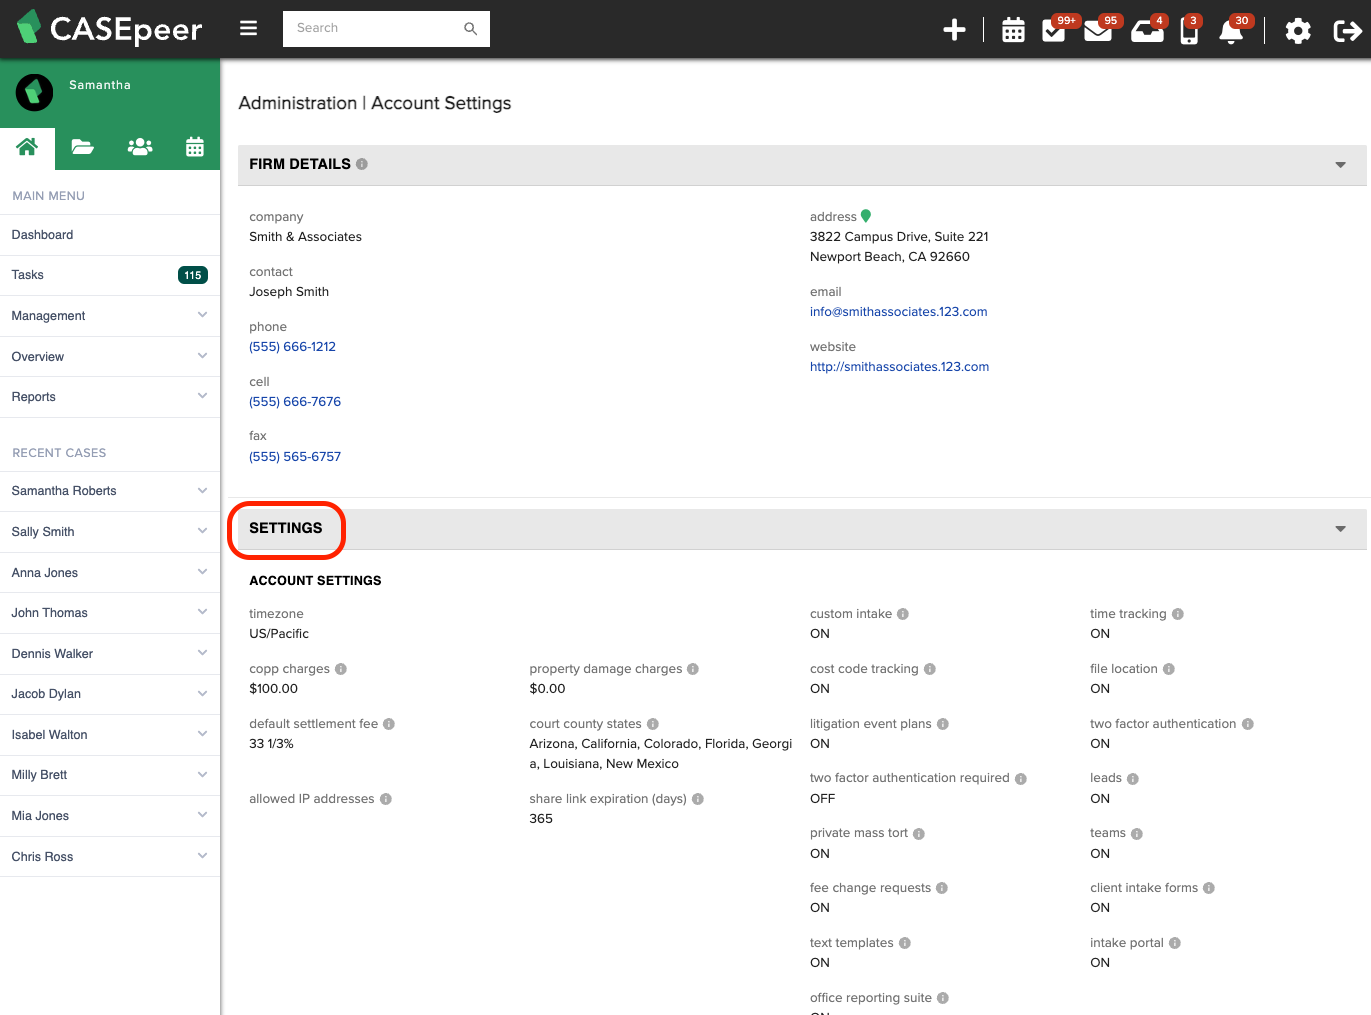This screenshot has width=1371, height=1015.
Task: Open the Reports menu item
Action: pyautogui.click(x=33, y=397)
